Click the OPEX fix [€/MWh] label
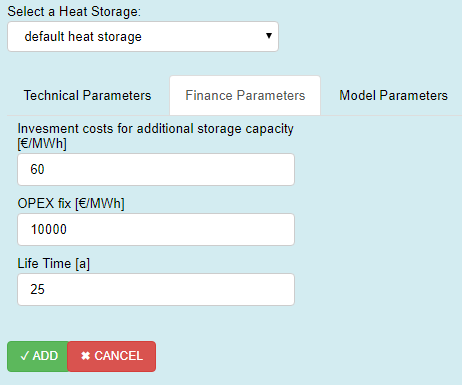 [71, 203]
